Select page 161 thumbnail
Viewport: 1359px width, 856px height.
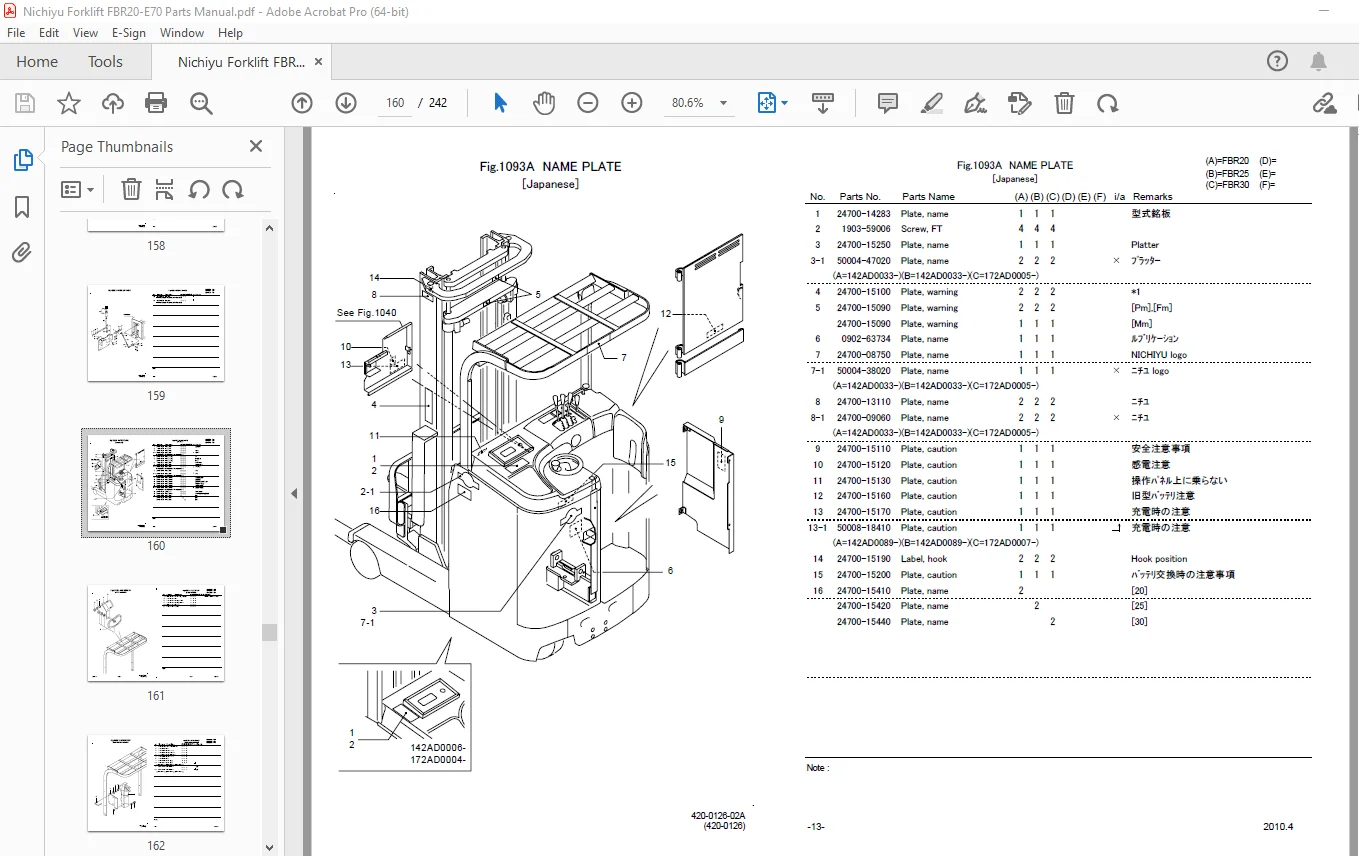coord(156,633)
